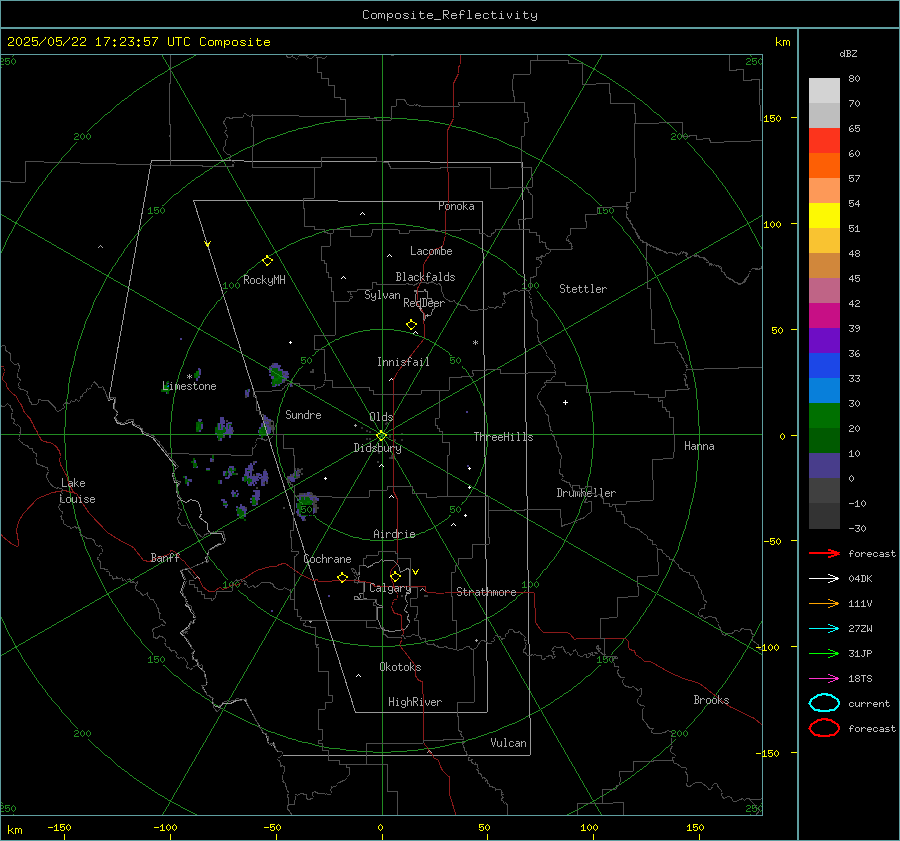Click the Limestone label
Image resolution: width=900 pixels, height=841 pixels.
[189, 386]
